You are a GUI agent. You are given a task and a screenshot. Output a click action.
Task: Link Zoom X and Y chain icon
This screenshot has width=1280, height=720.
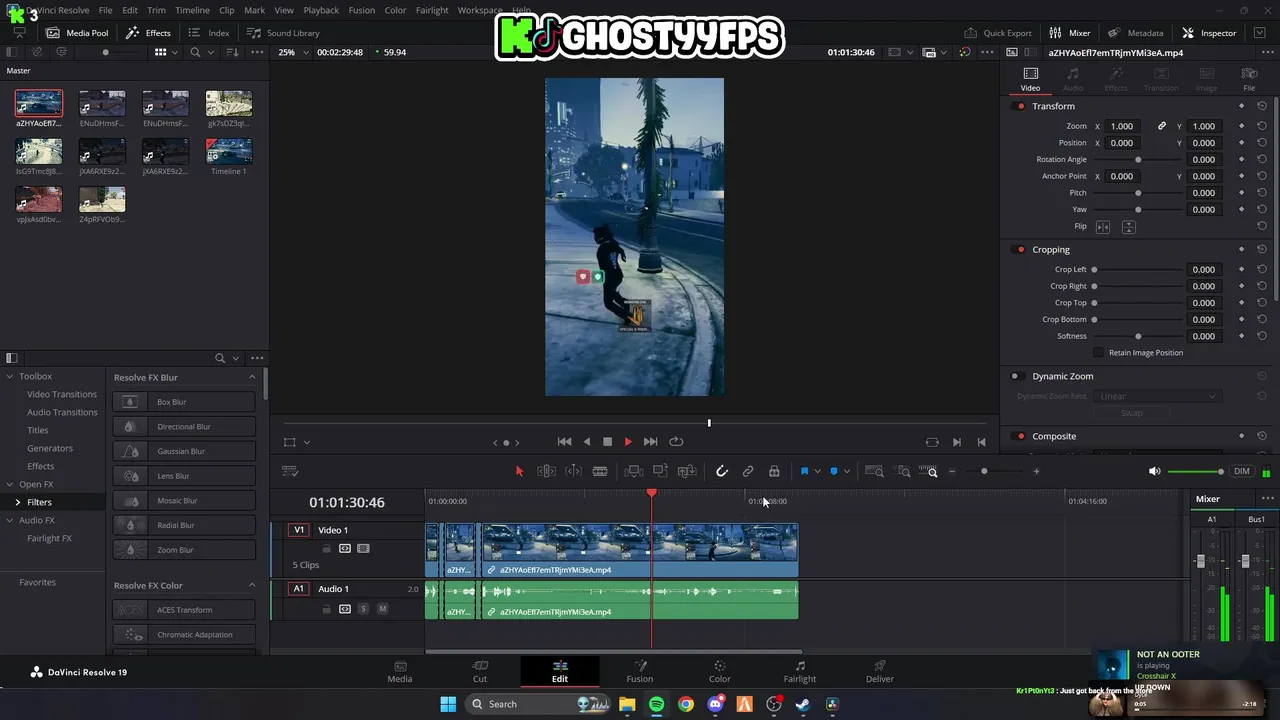[1162, 126]
